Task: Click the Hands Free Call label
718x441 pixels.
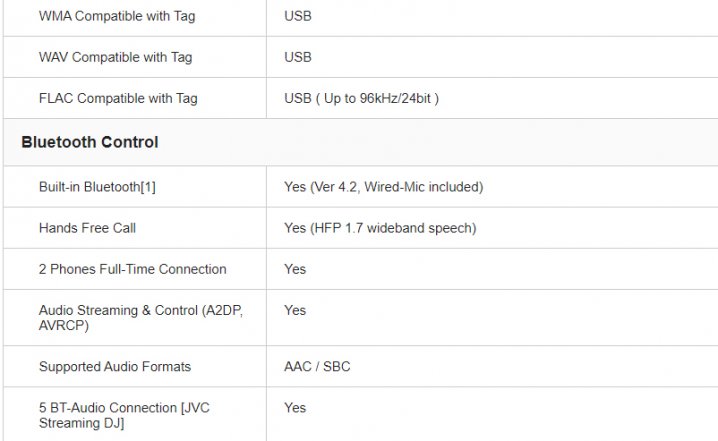Action: [x=87, y=228]
